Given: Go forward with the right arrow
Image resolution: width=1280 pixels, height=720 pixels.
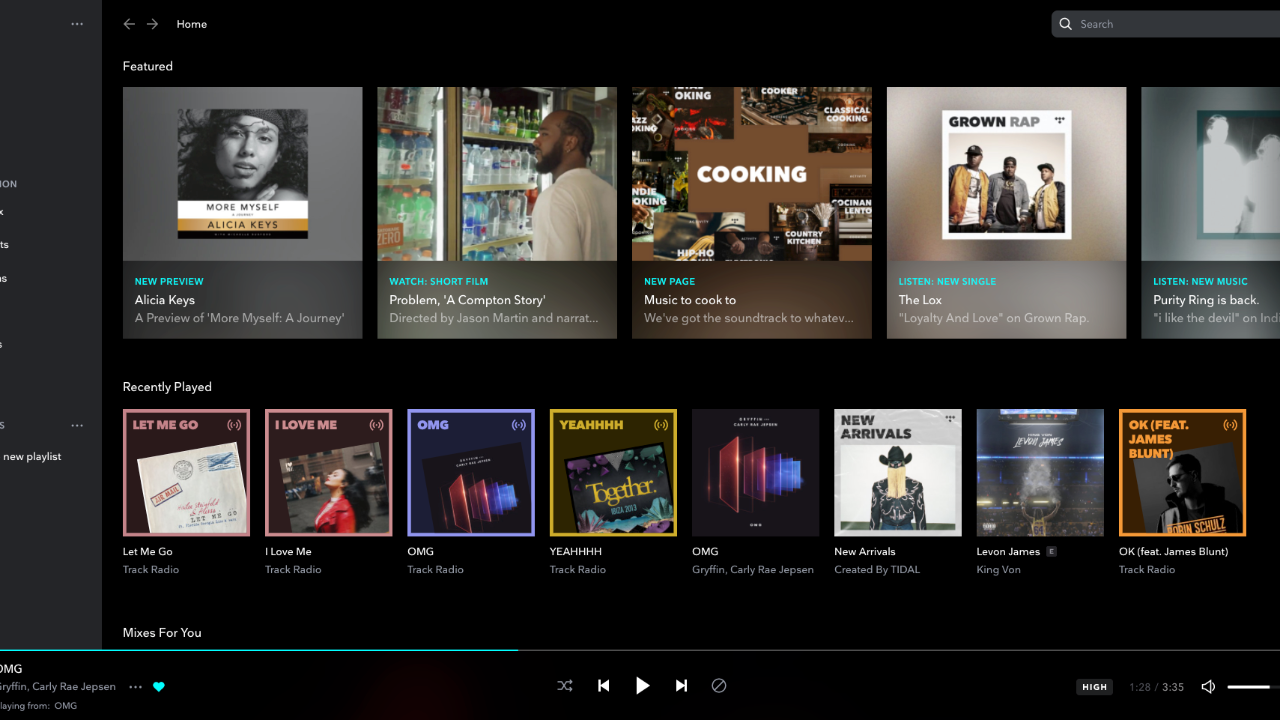Looking at the screenshot, I should [152, 24].
